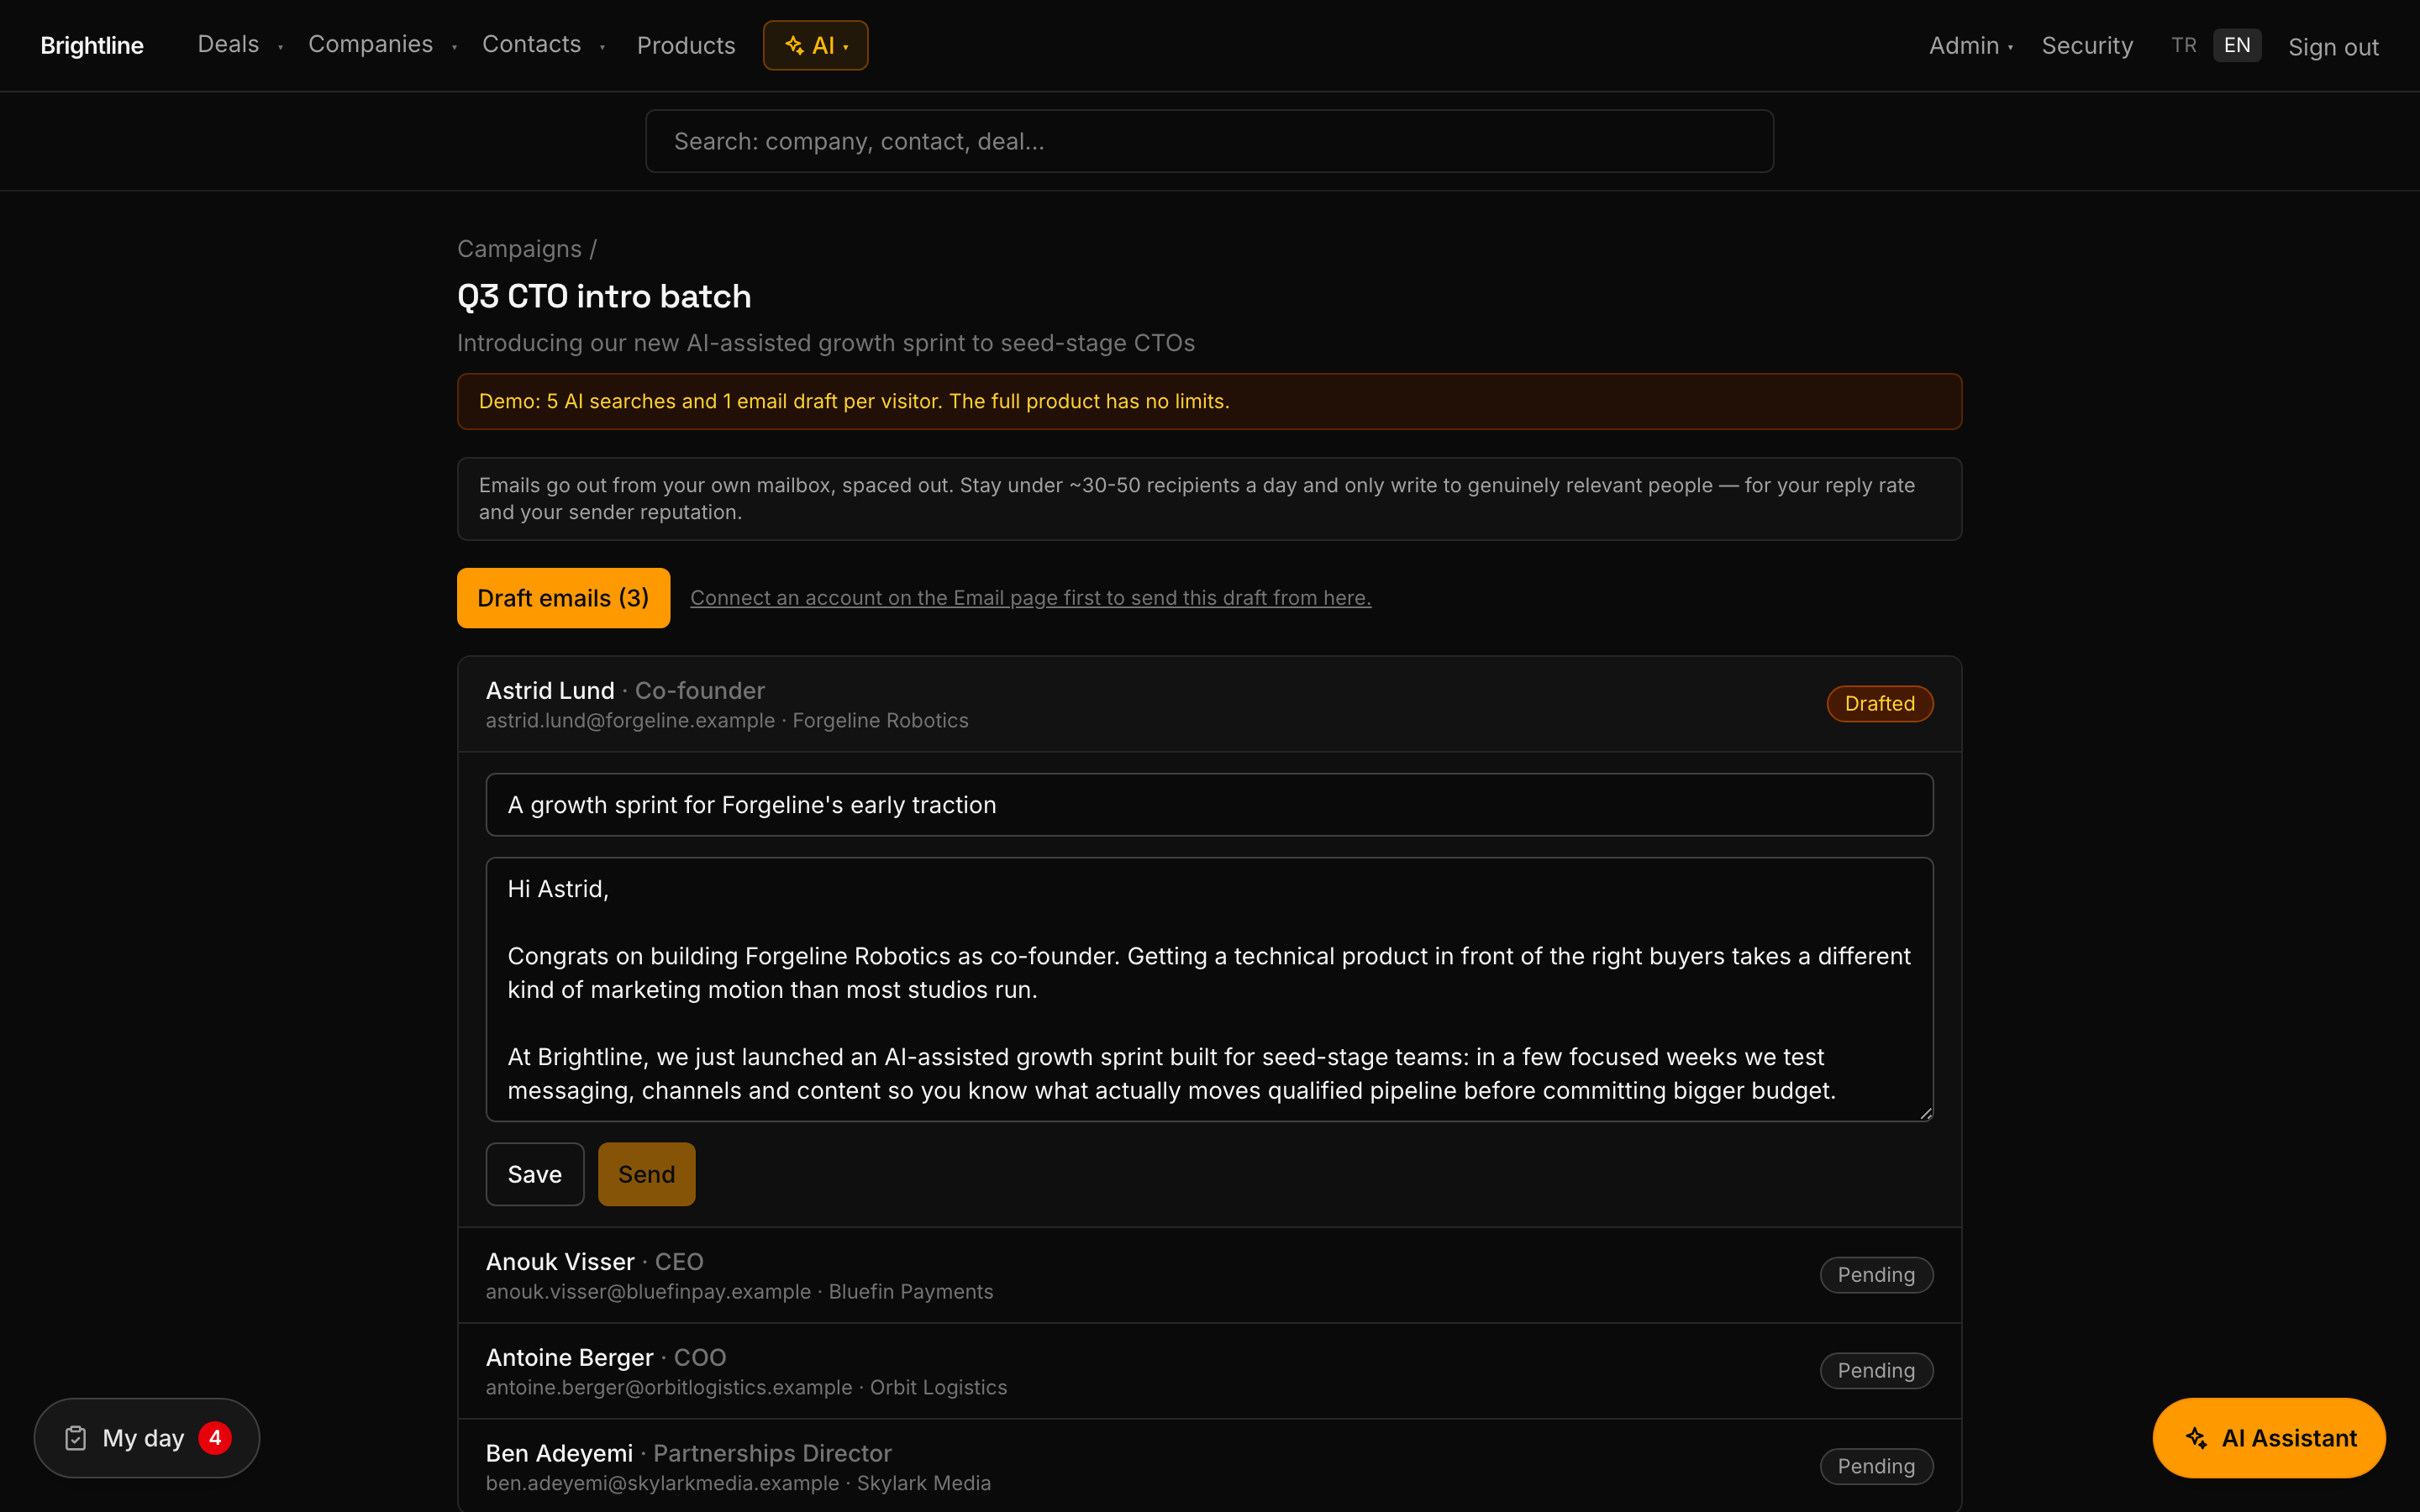Screen dimensions: 2420x1512
Task: Switch language to TR
Action: (x=2184, y=45)
